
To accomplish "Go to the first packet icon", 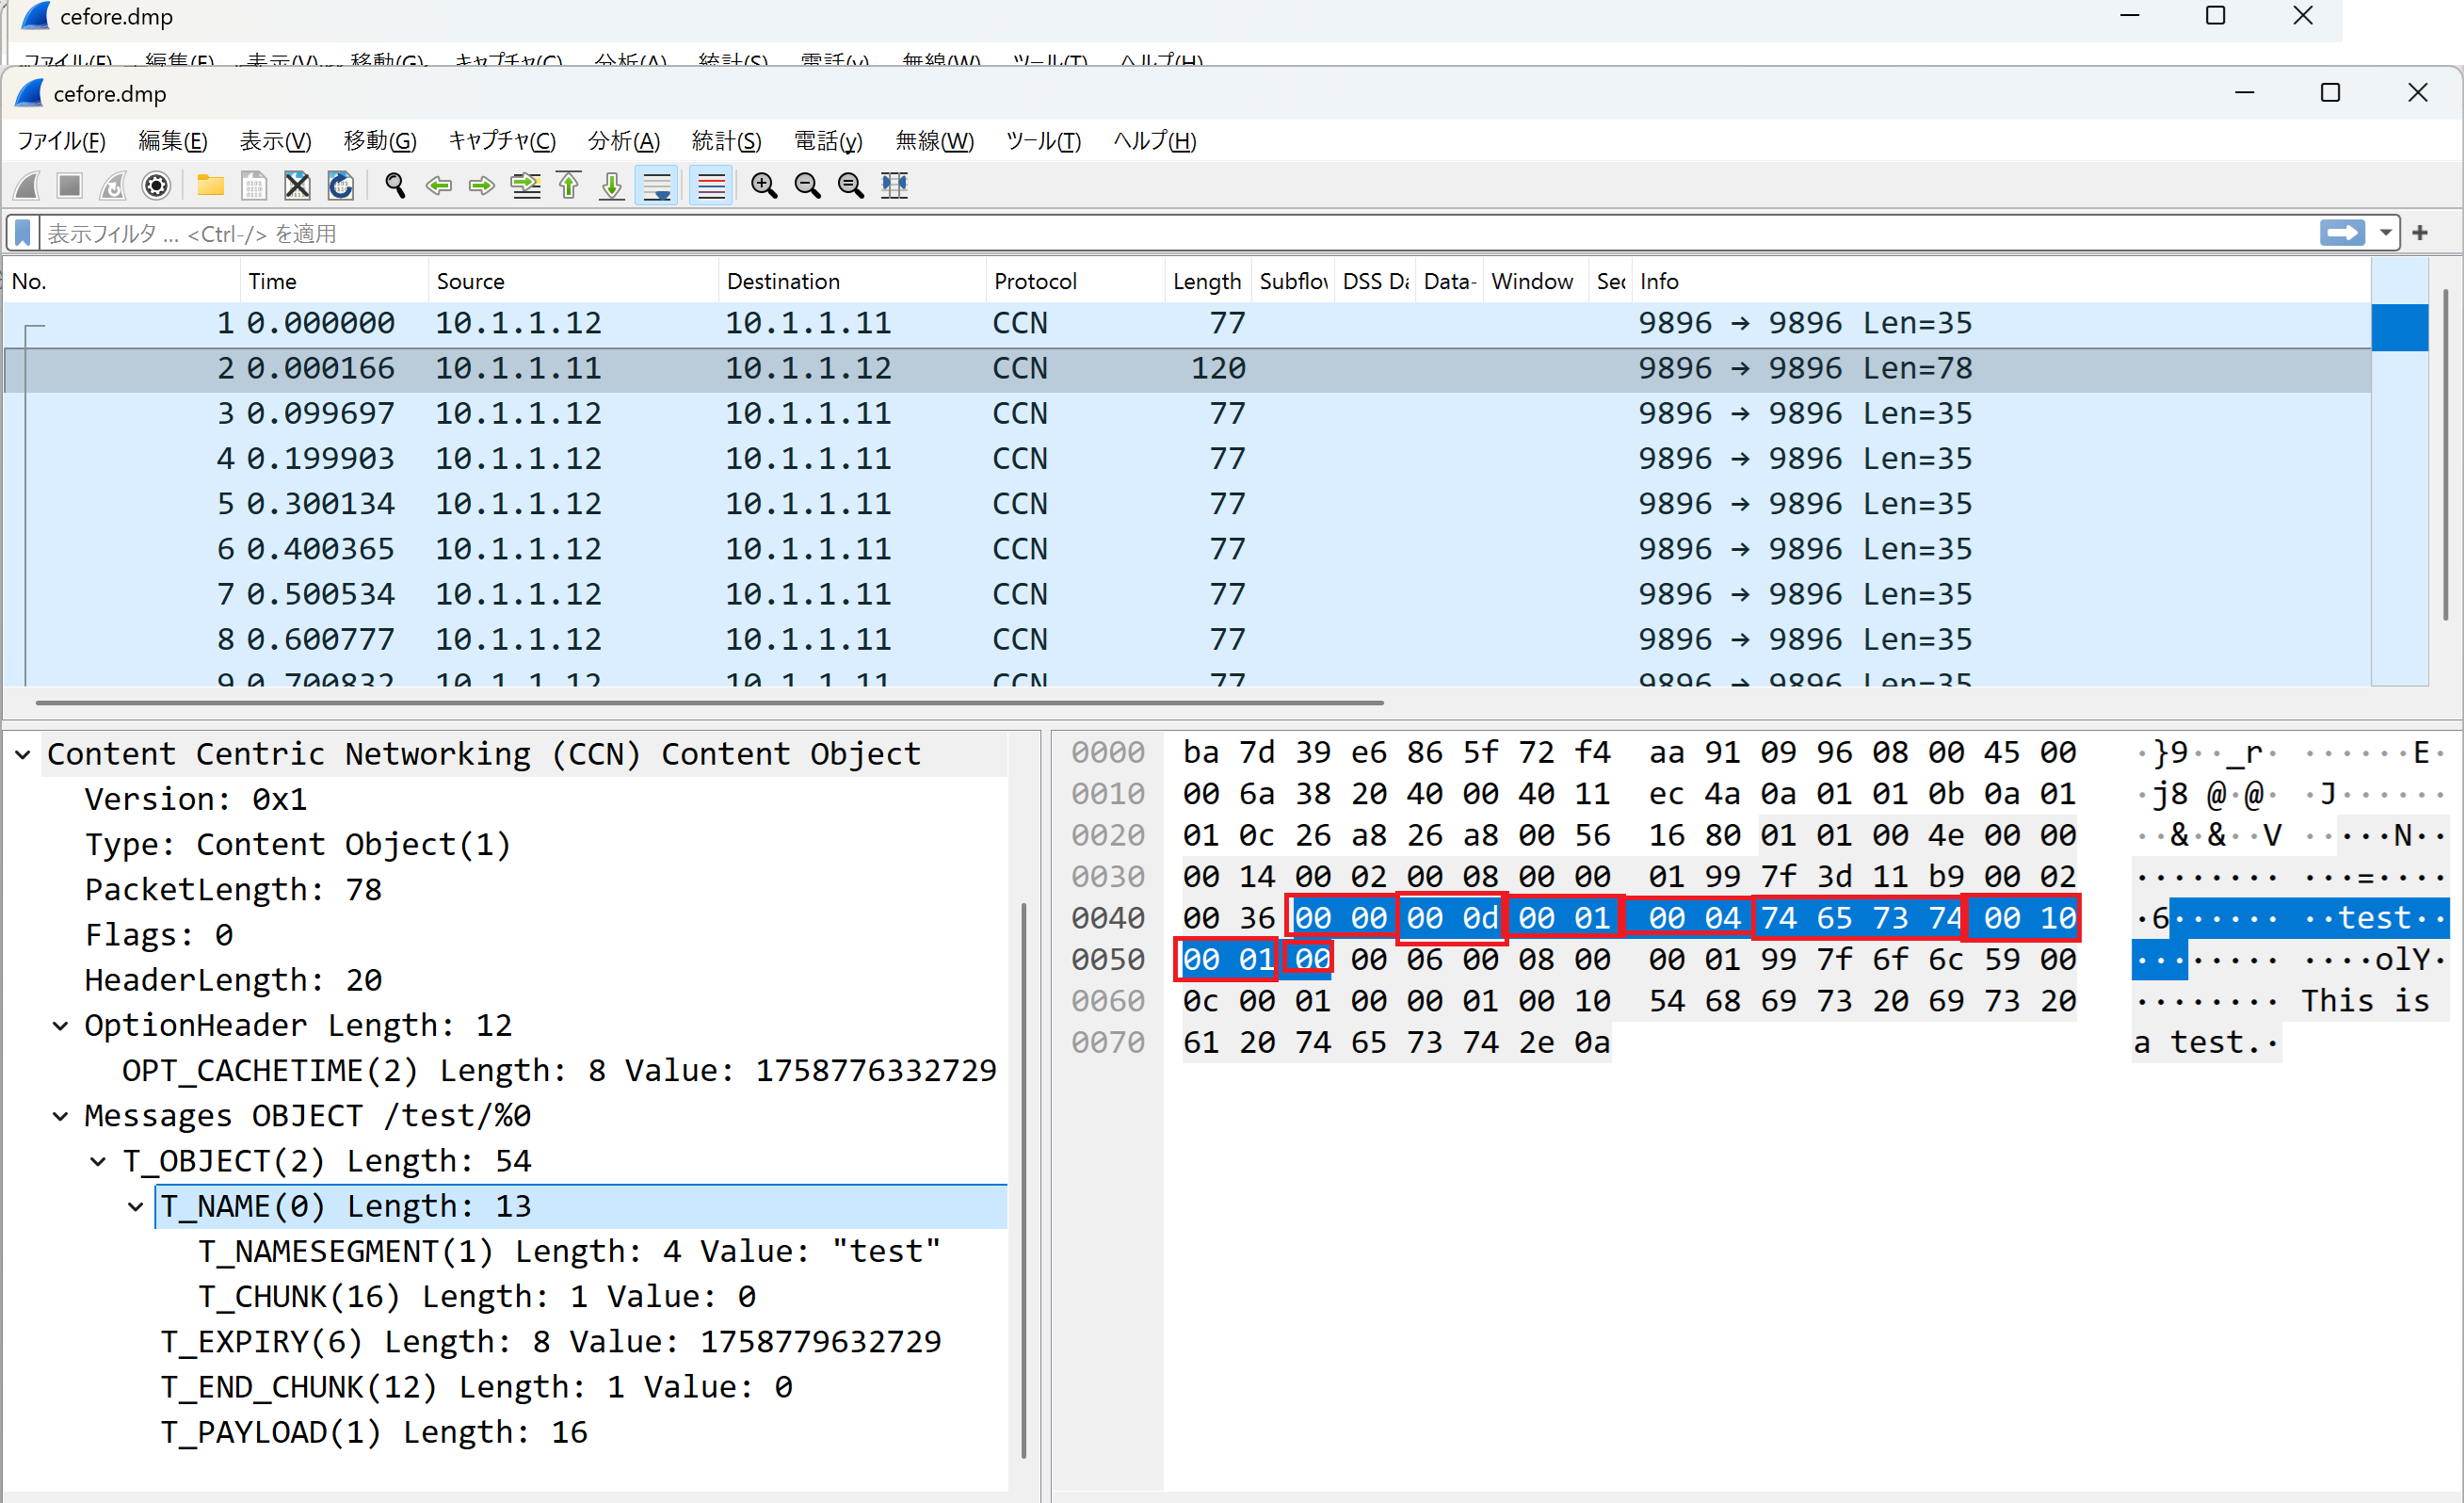I will pos(569,185).
